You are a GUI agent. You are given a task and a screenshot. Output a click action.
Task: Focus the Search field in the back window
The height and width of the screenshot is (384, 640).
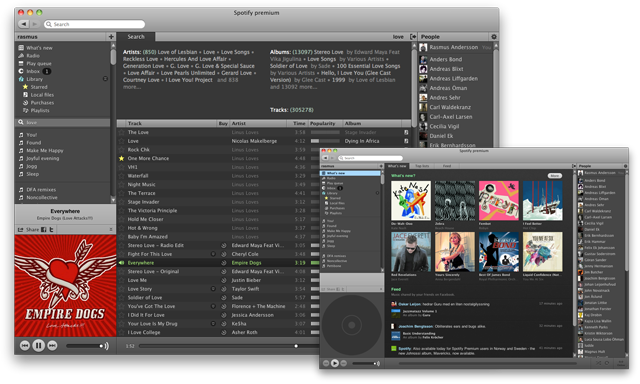tap(94, 24)
